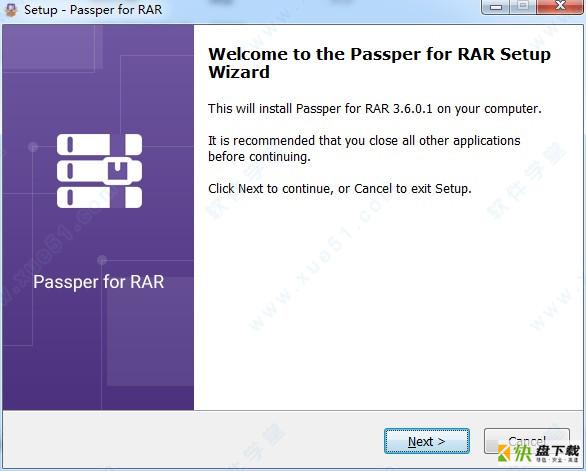The width and height of the screenshot is (586, 471).
Task: Close the Setup window with X
Action: [560, 6]
